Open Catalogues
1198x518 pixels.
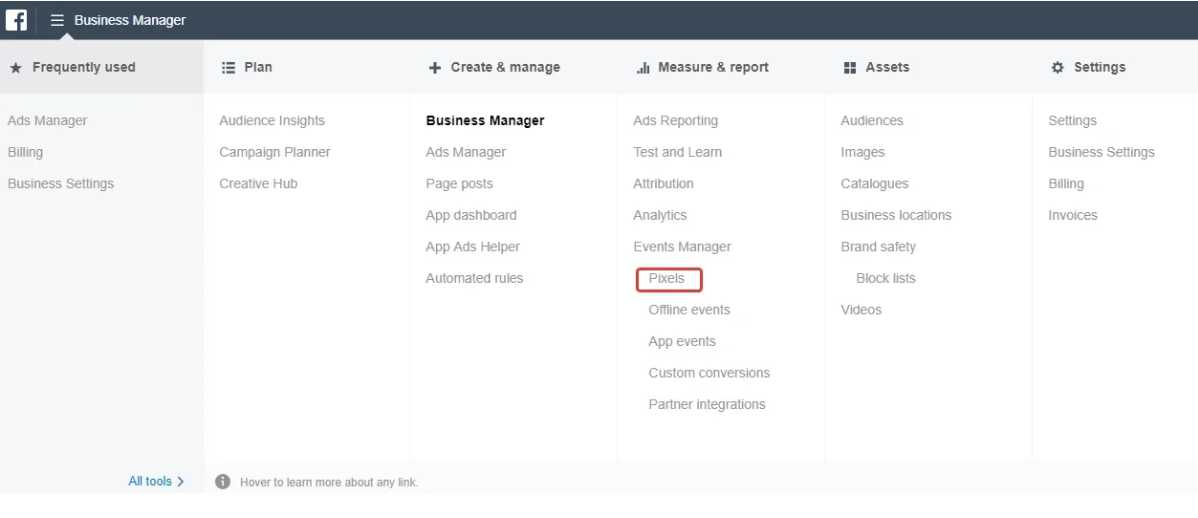[x=875, y=183]
